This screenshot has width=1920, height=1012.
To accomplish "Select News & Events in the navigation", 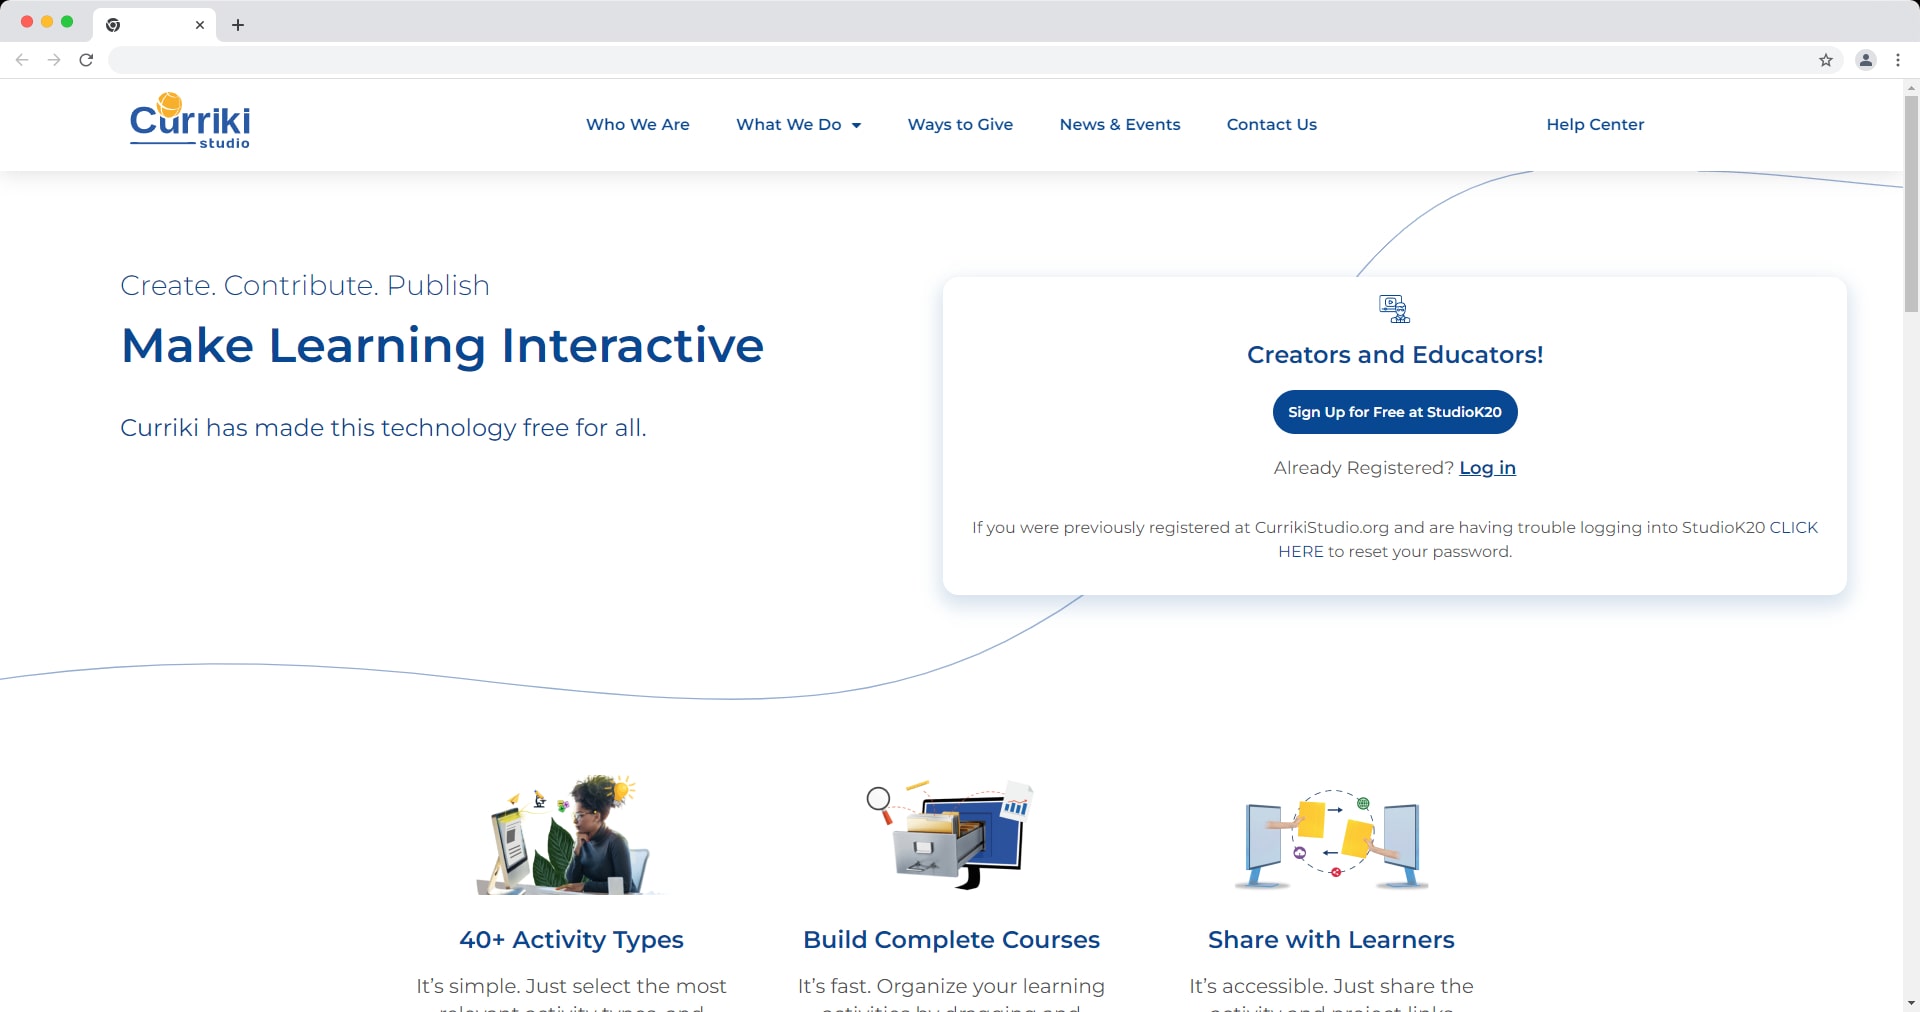I will coord(1119,124).
